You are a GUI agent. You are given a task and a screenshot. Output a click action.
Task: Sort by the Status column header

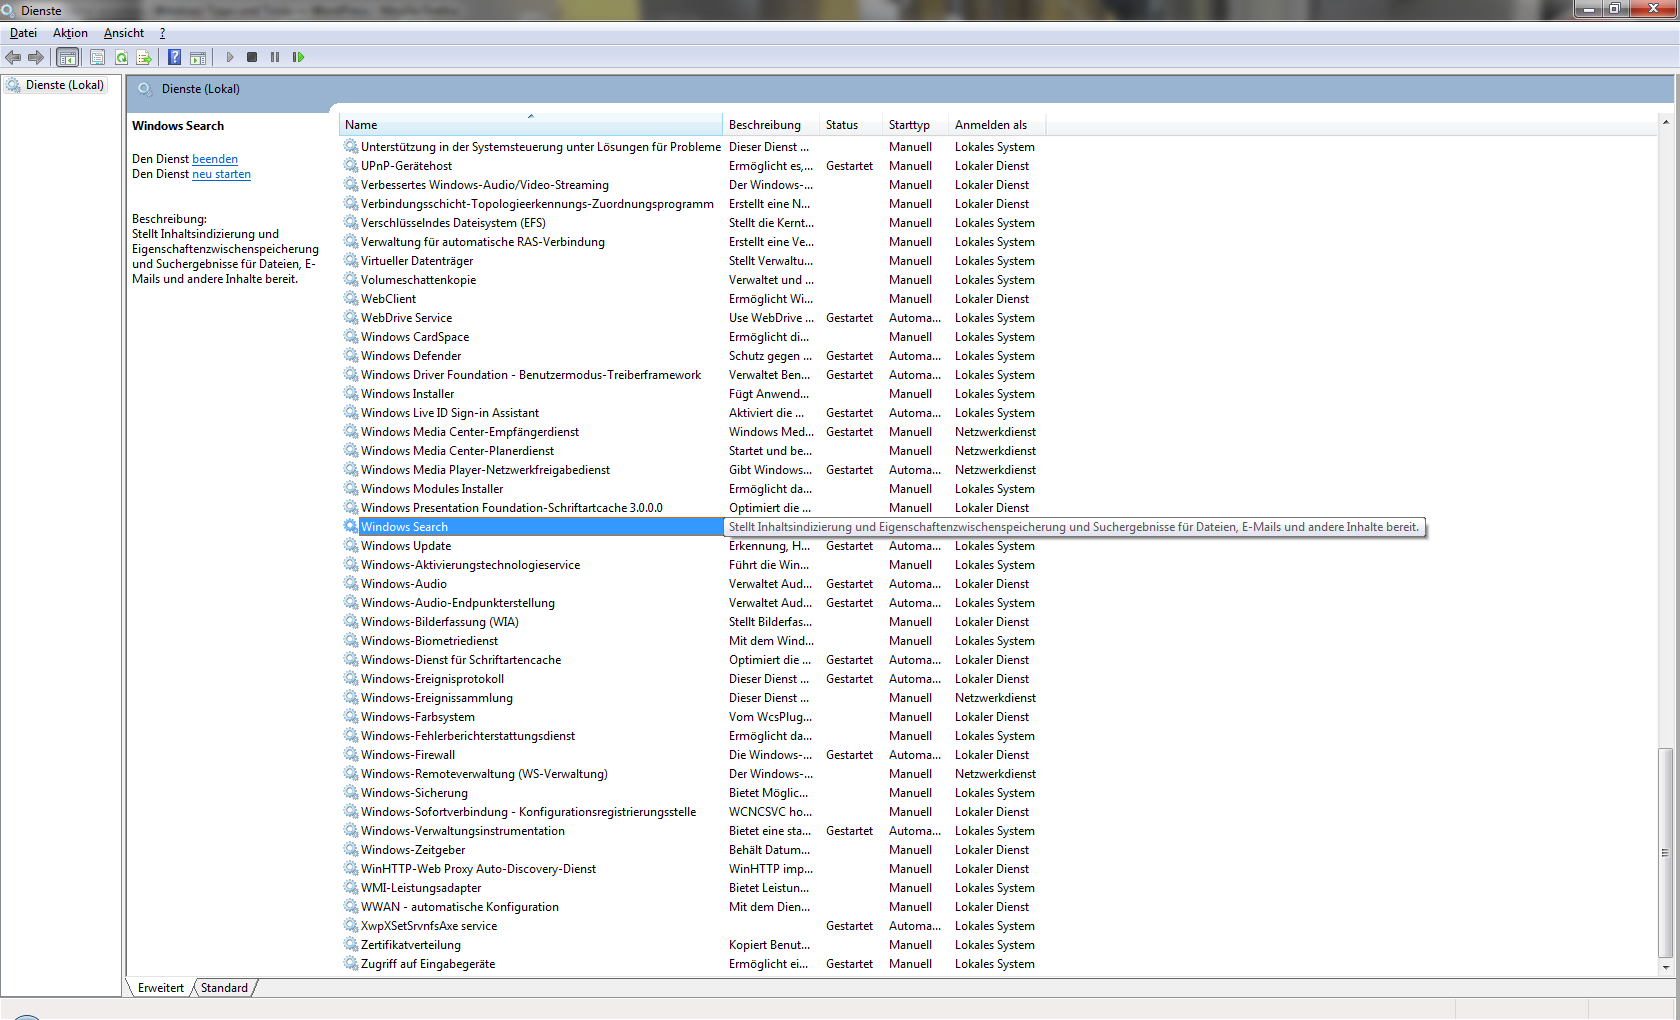pos(851,125)
